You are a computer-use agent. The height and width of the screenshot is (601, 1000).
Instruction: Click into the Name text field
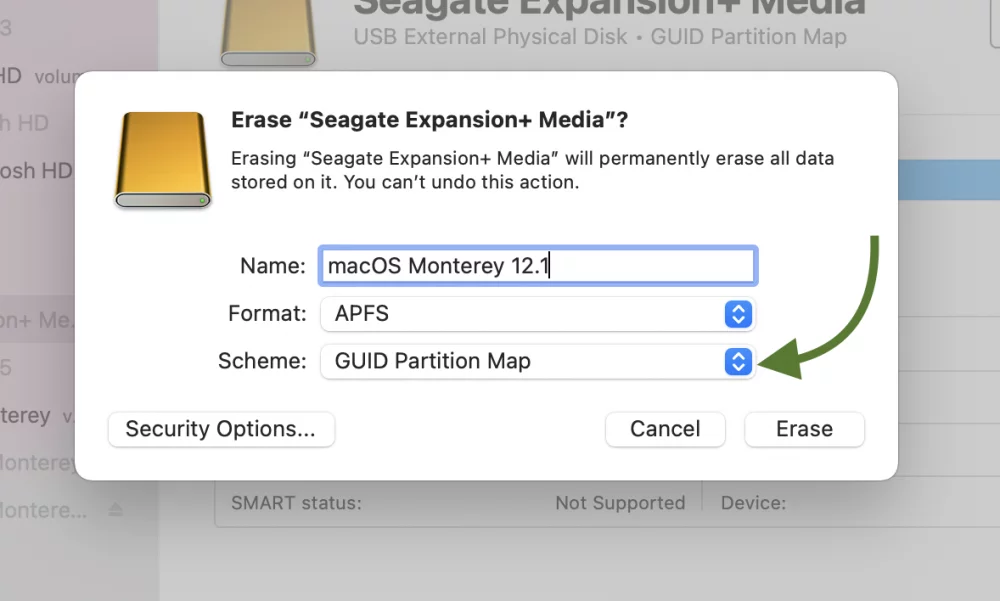point(538,265)
